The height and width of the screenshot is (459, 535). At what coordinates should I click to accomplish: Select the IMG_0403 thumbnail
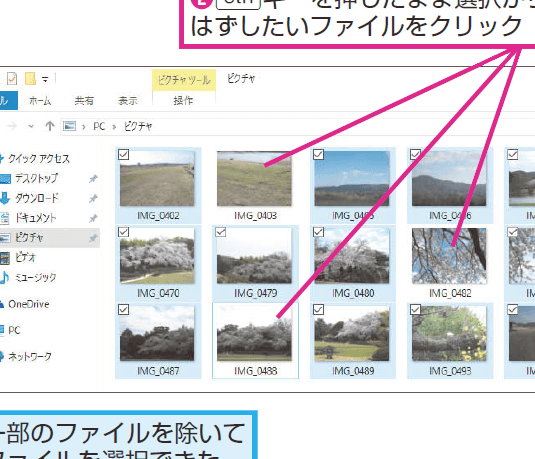pyautogui.click(x=255, y=179)
